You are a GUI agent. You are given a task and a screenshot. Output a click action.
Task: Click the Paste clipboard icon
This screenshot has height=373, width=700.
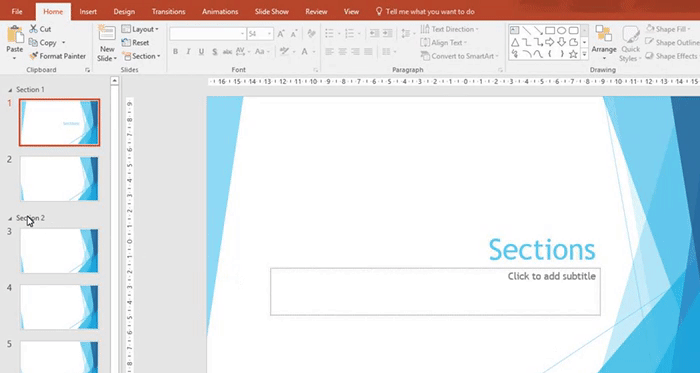(15, 35)
